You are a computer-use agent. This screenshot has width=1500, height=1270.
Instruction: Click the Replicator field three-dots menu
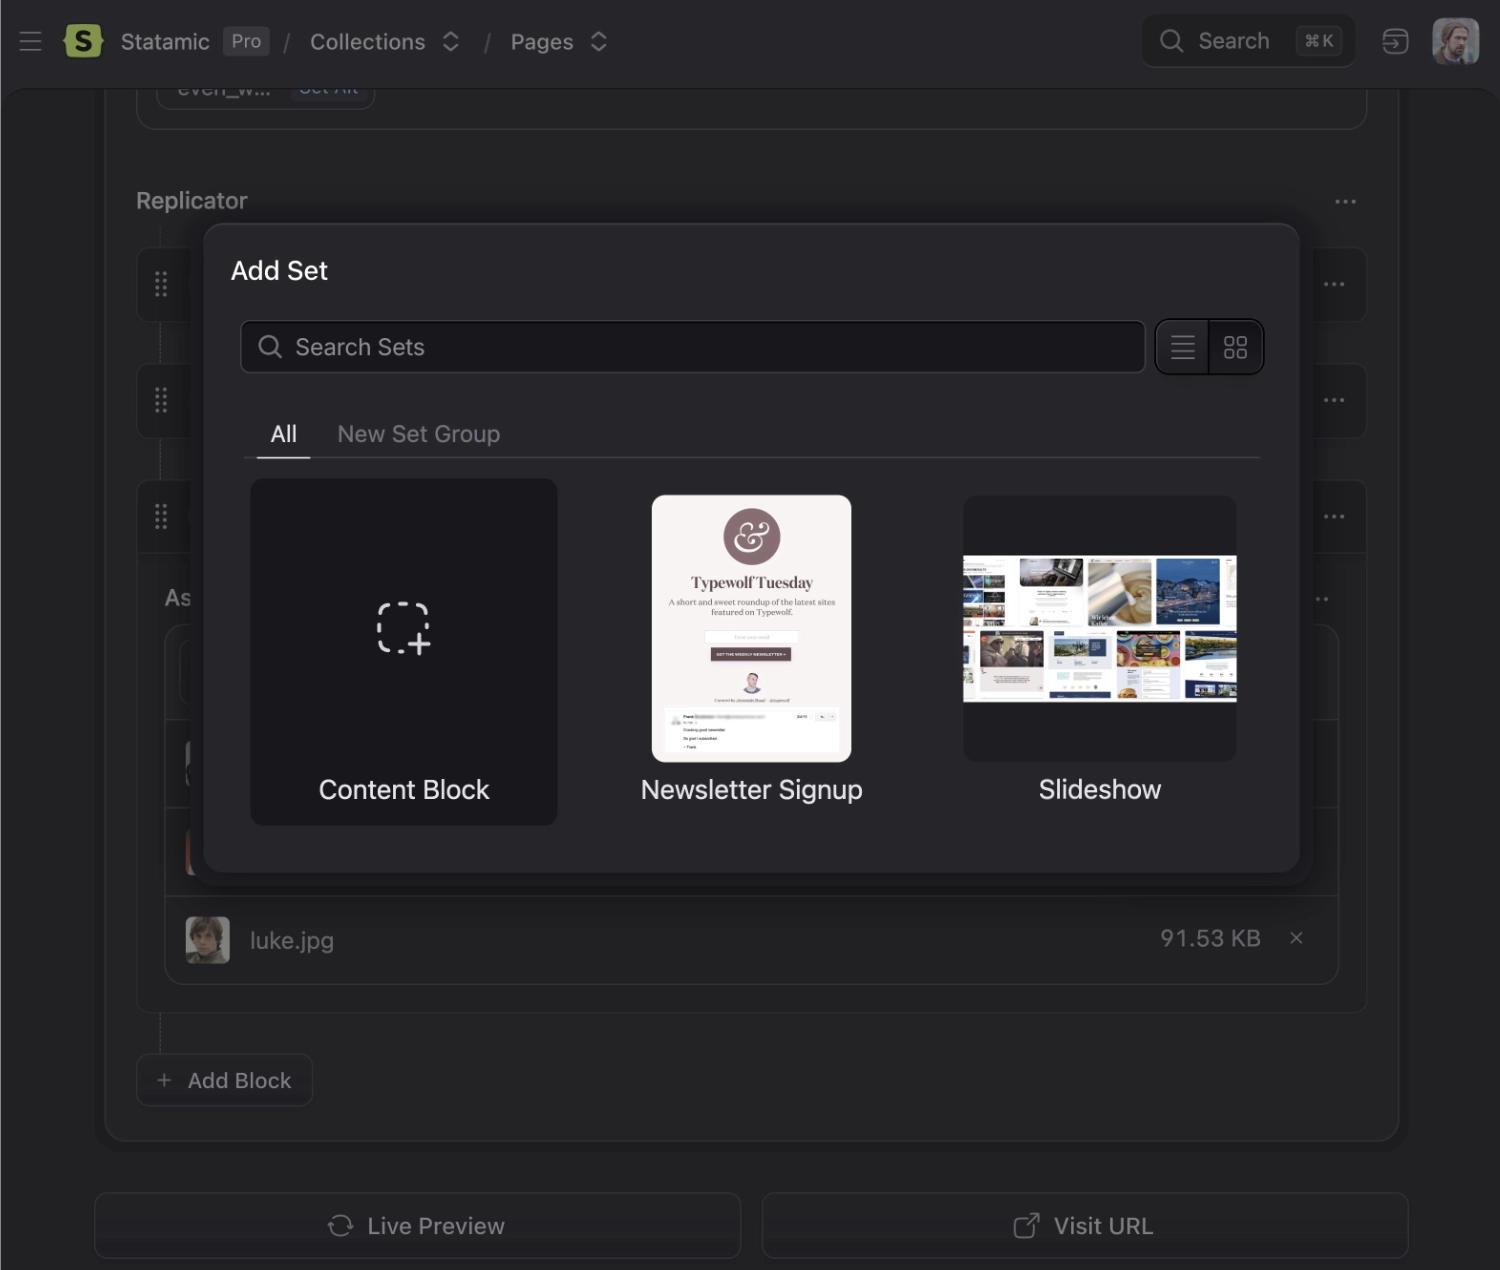pos(1345,202)
